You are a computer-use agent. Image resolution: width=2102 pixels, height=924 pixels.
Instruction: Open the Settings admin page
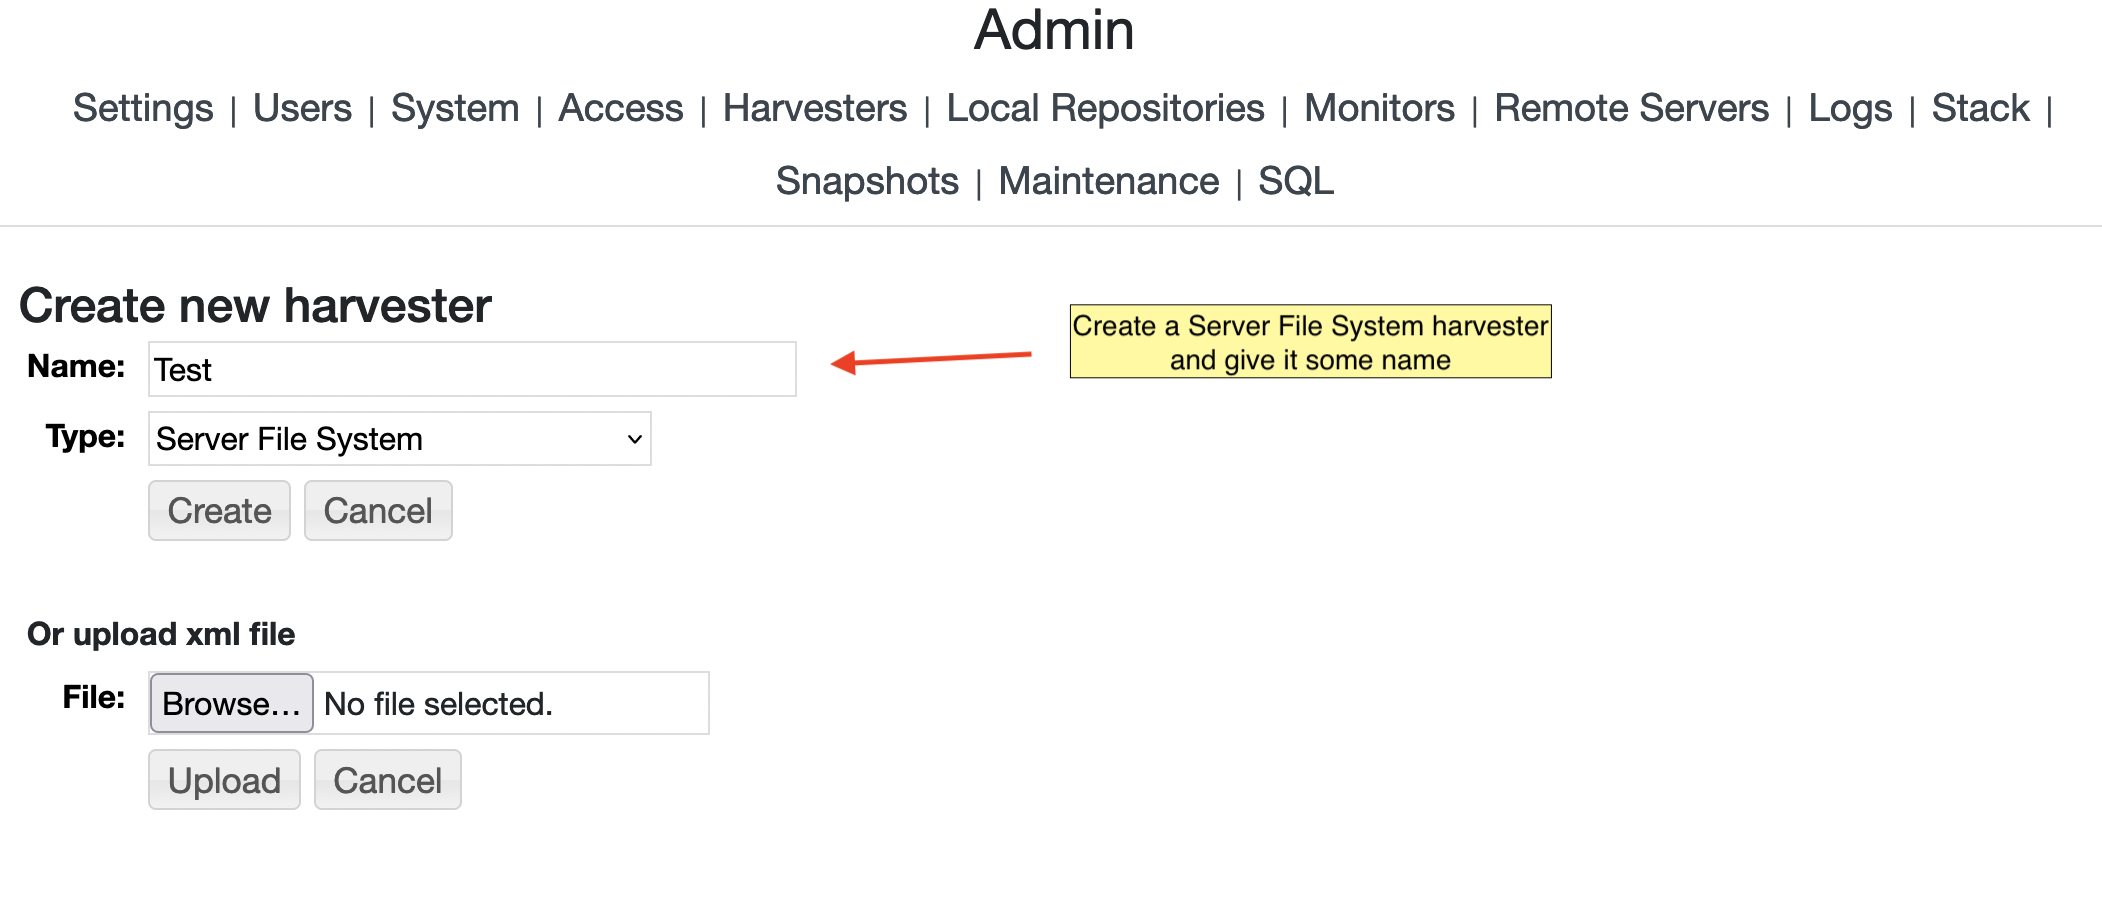click(x=143, y=108)
